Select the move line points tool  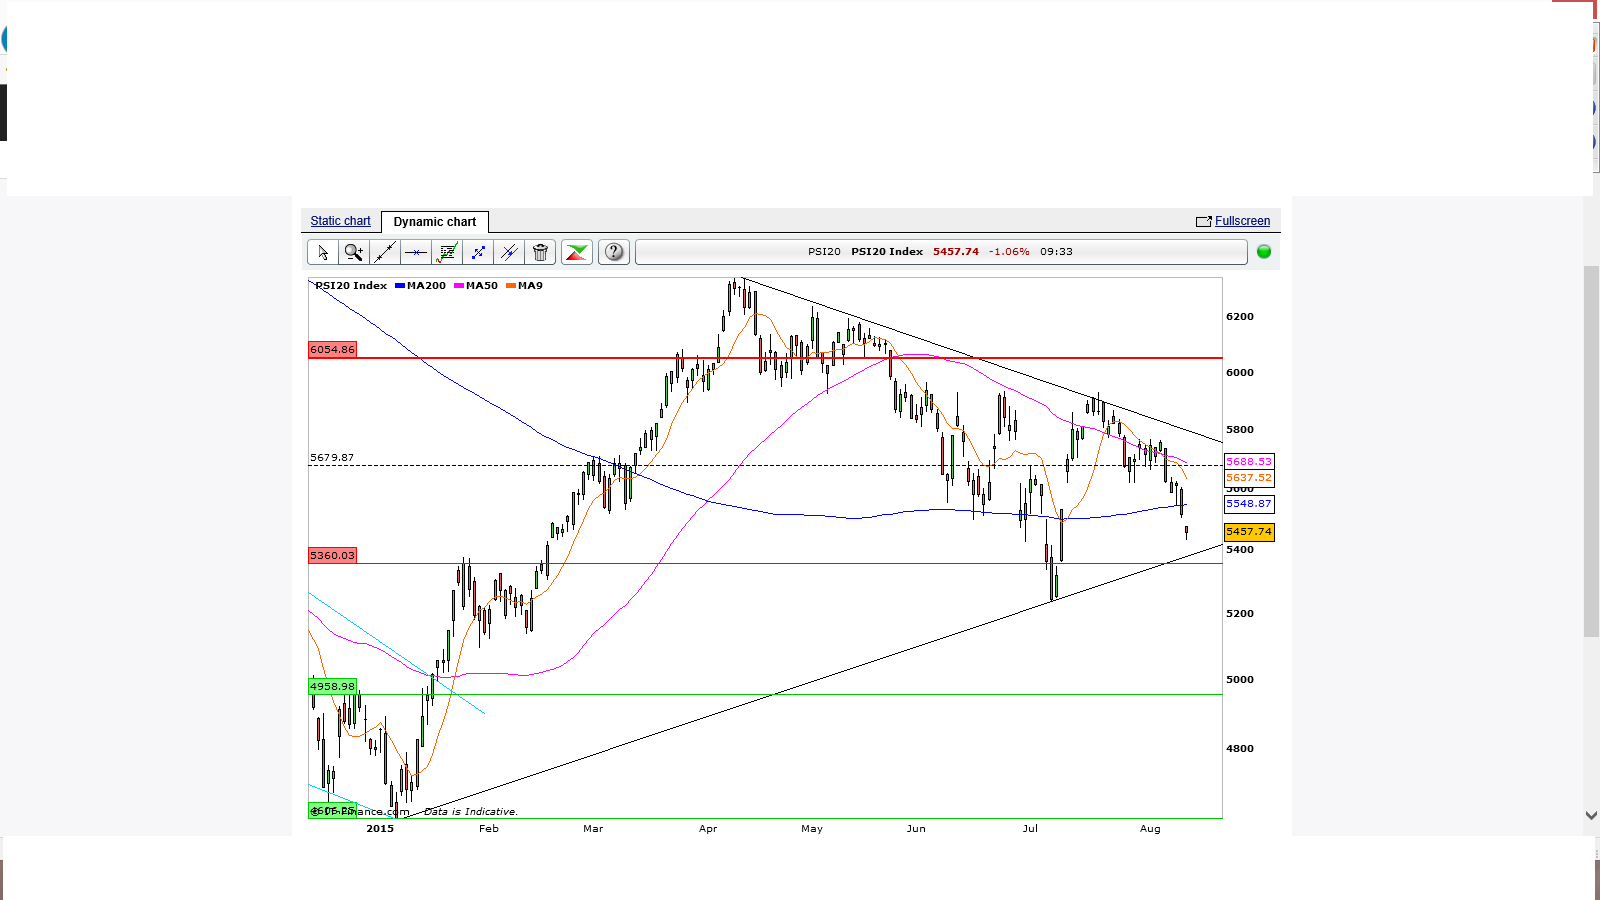(x=478, y=252)
